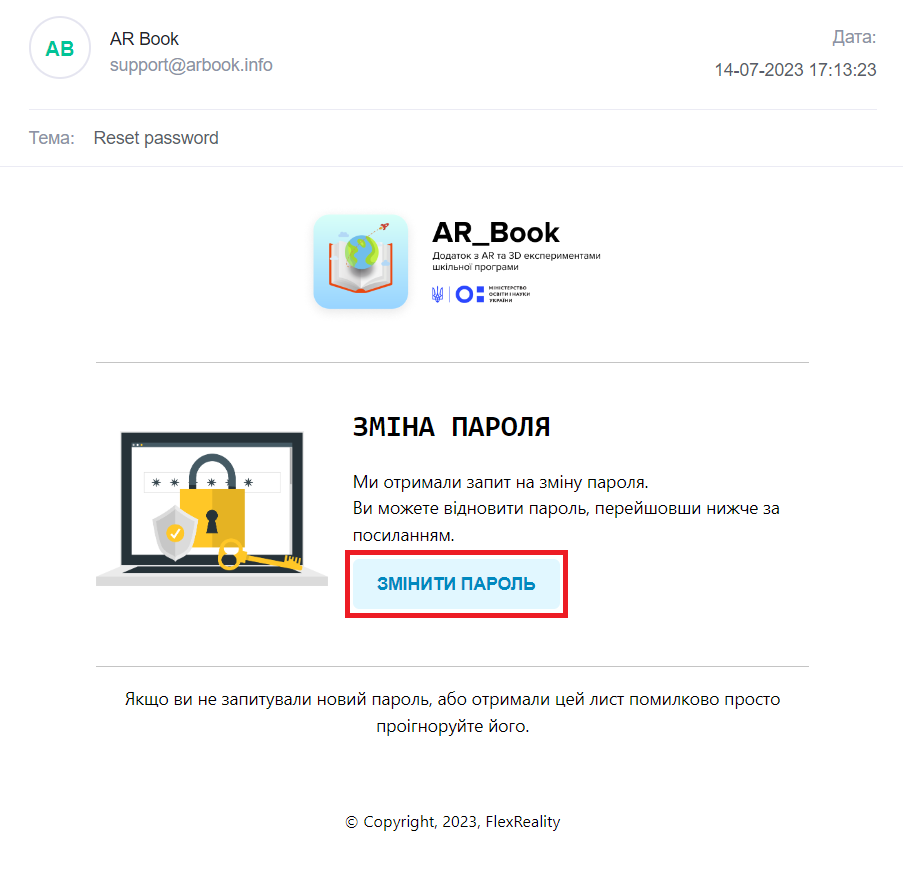Click the masked asterisks password field graphic
Image resolution: width=903 pixels, height=871 pixels.
point(212,482)
